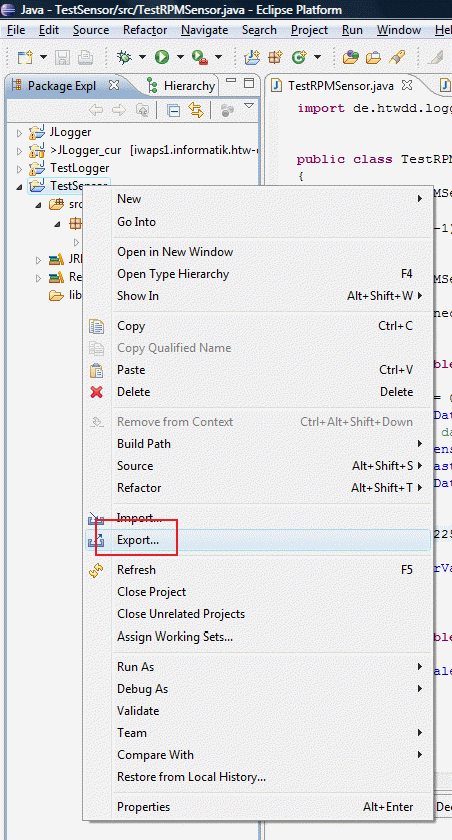Open the Debug As submenu
The image size is (452, 840).
(259, 689)
